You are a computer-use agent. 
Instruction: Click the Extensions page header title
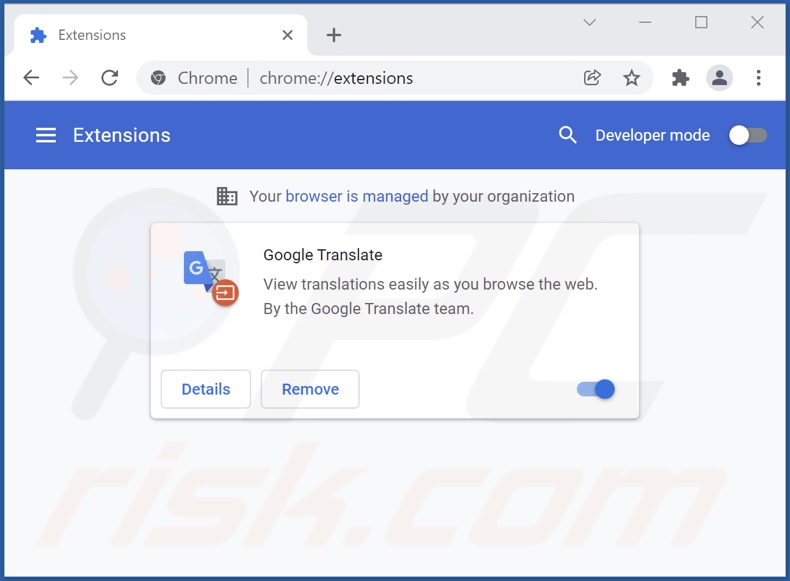(x=121, y=135)
